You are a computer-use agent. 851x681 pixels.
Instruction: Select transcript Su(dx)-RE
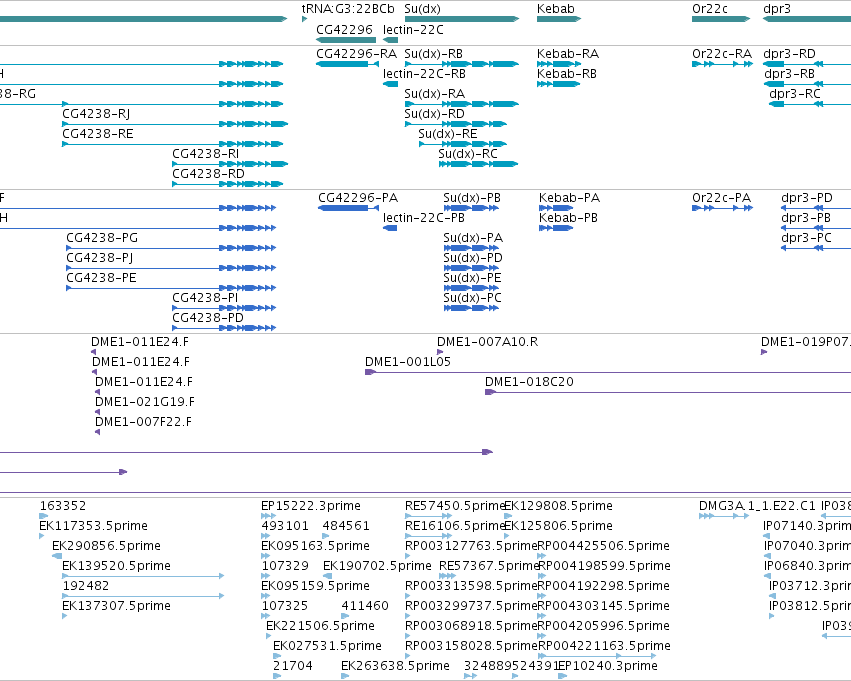462,144
